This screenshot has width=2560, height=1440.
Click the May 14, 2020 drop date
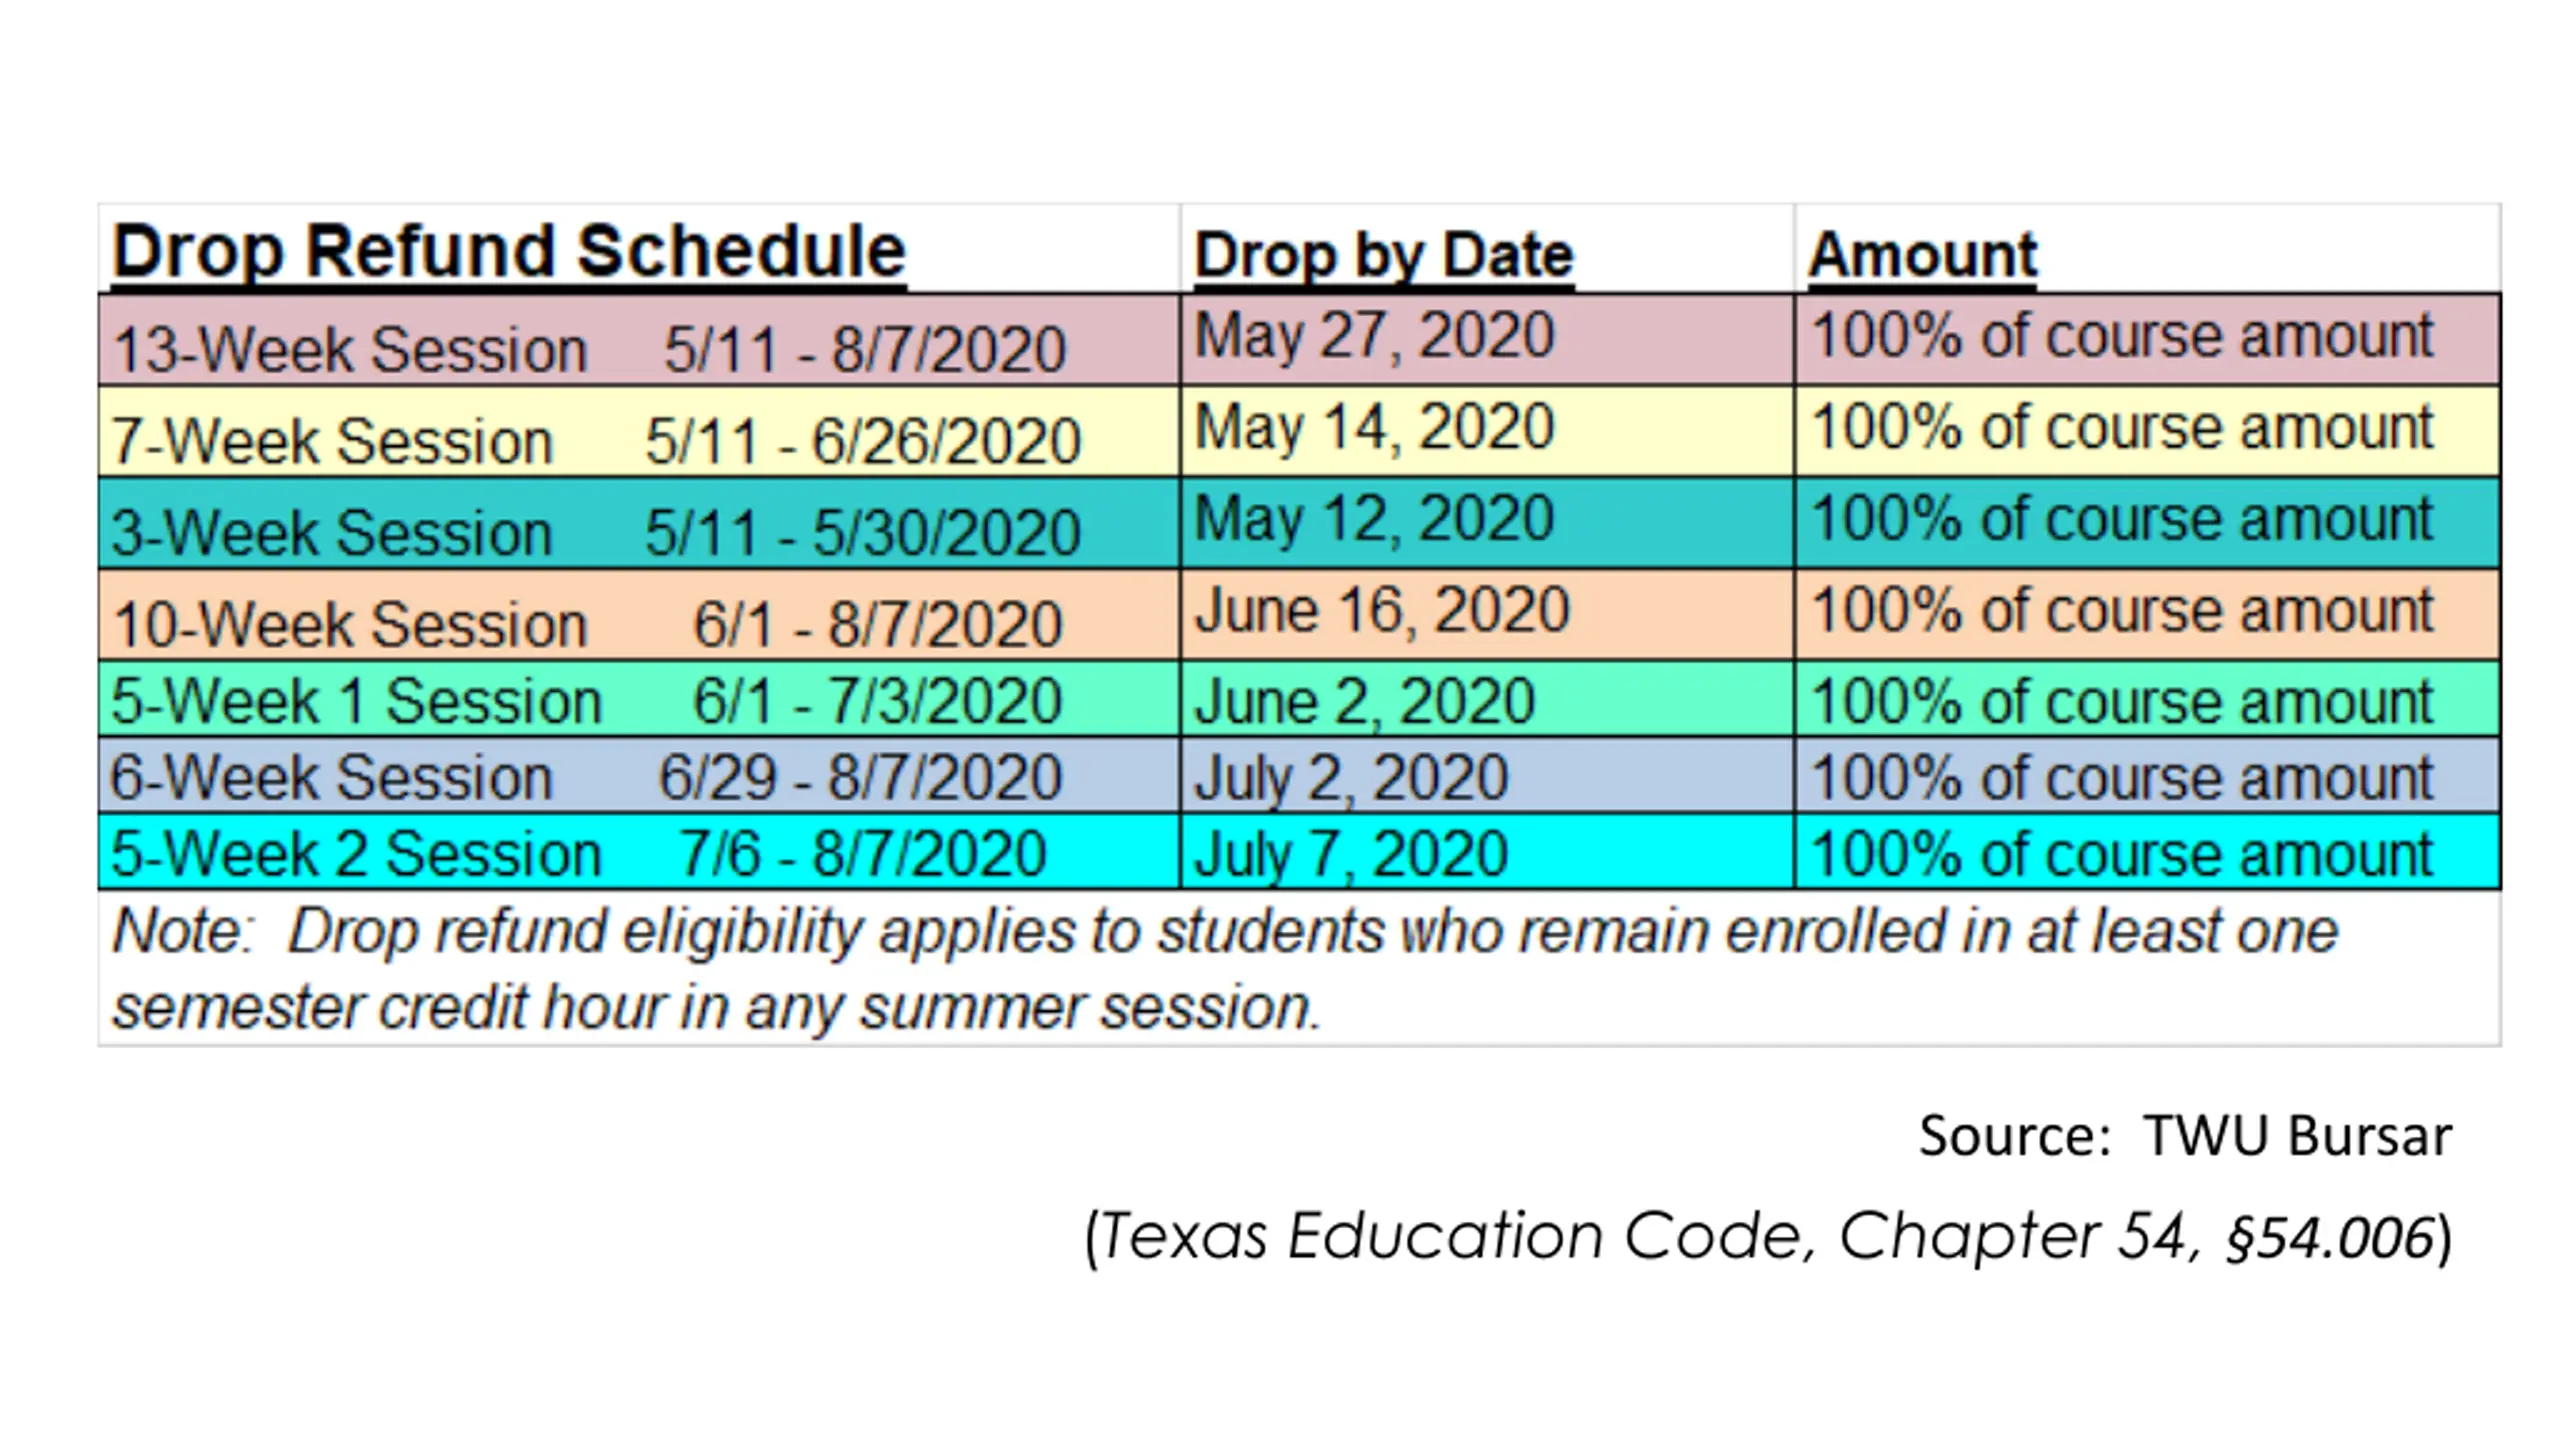click(1375, 428)
